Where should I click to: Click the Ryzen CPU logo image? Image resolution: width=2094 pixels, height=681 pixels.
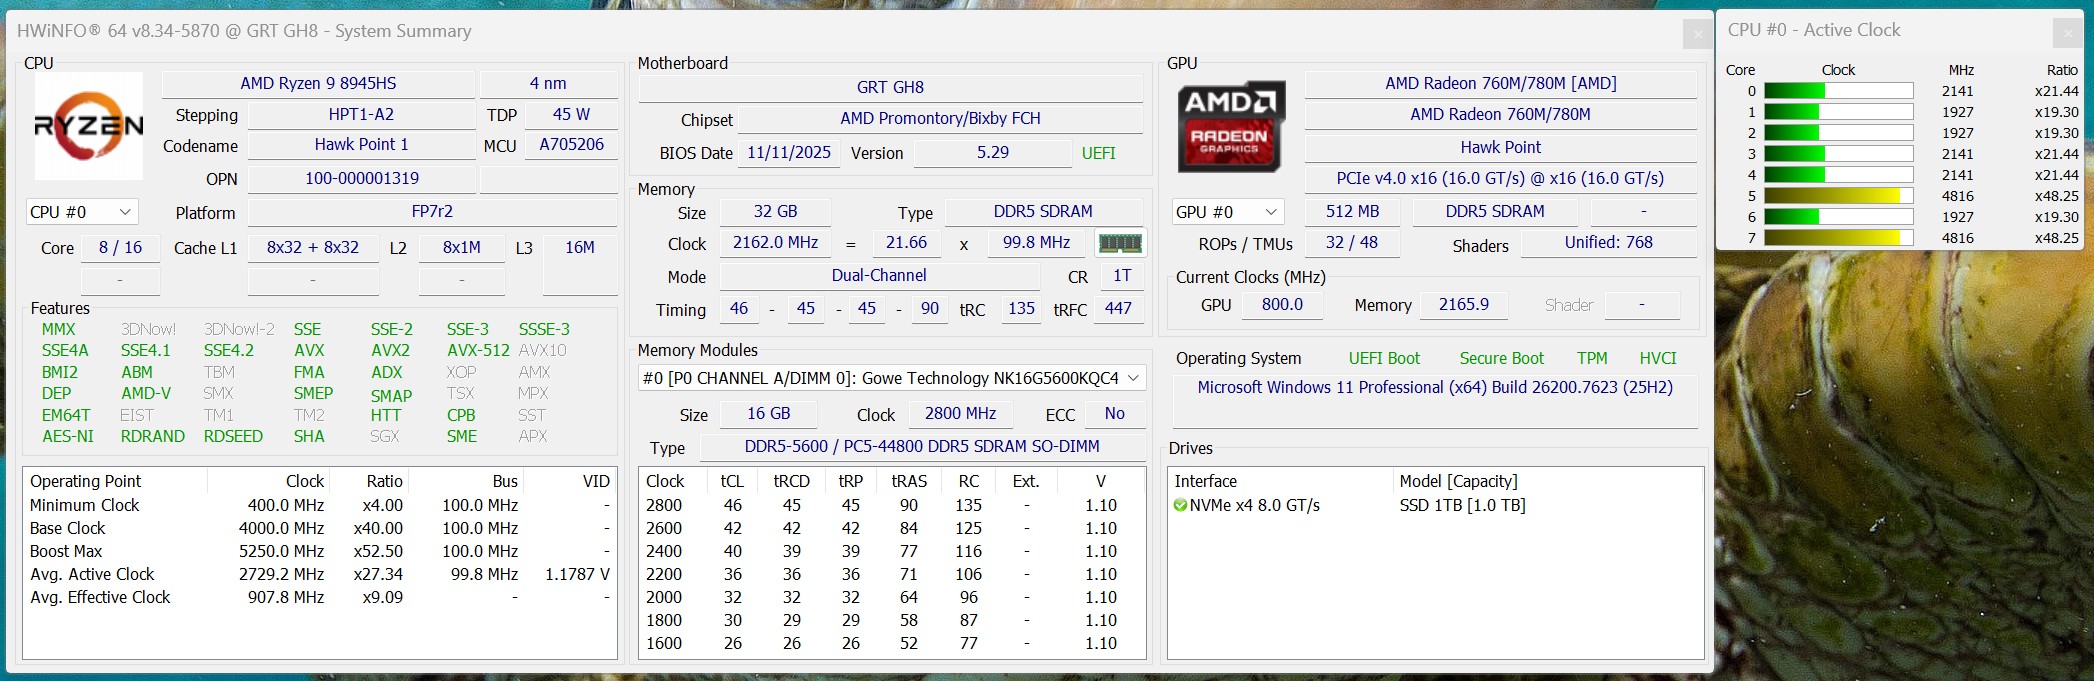point(88,126)
